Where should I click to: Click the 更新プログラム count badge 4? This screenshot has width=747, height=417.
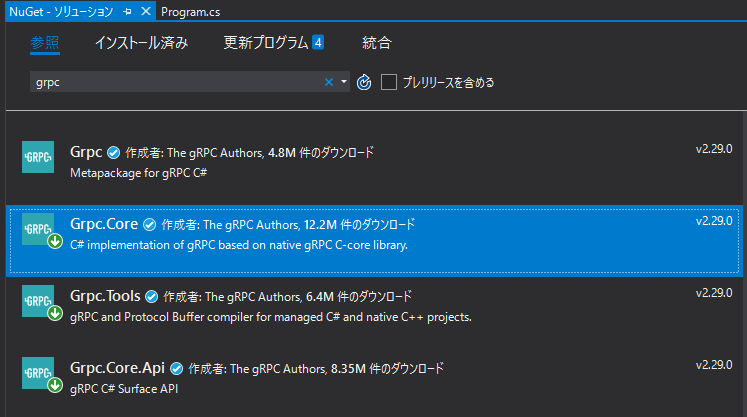(318, 42)
